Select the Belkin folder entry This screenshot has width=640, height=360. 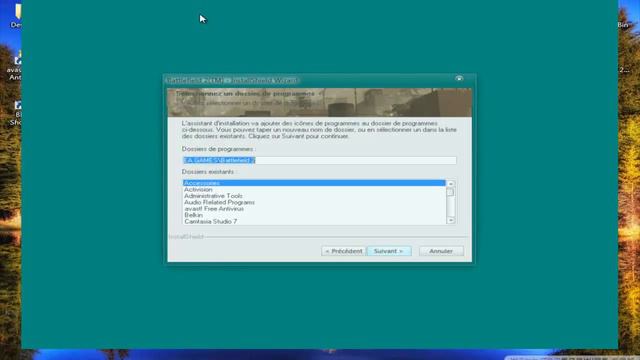pos(314,215)
